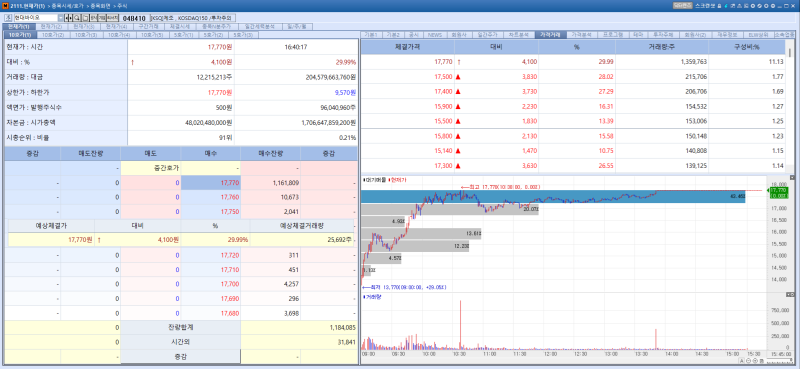Click the lock icon in title bar

pyautogui.click(x=719, y=6)
